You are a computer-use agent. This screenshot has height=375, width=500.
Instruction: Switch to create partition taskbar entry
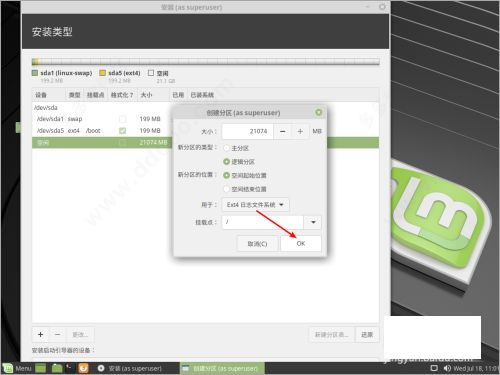pos(222,368)
